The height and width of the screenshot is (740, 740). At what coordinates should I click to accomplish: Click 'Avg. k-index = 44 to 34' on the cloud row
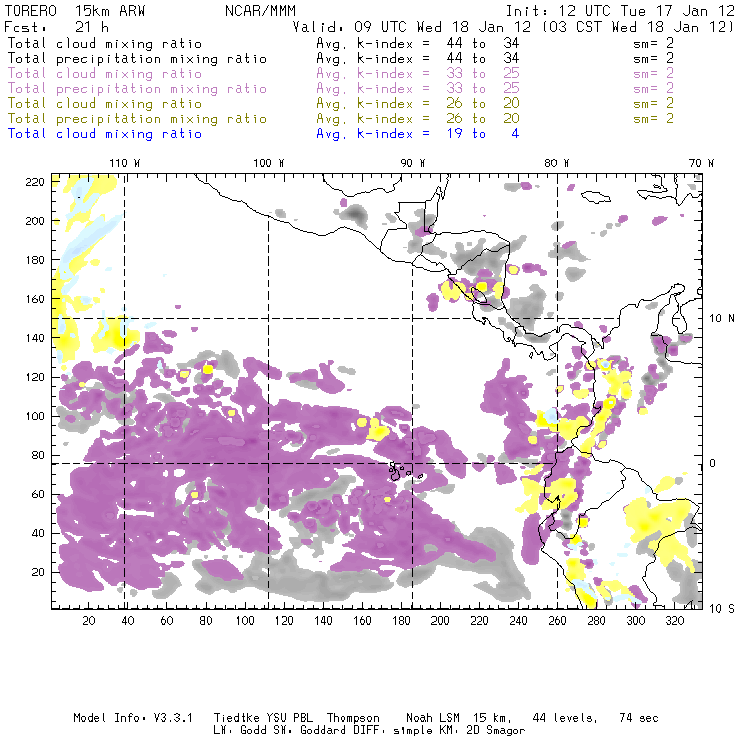tap(418, 43)
